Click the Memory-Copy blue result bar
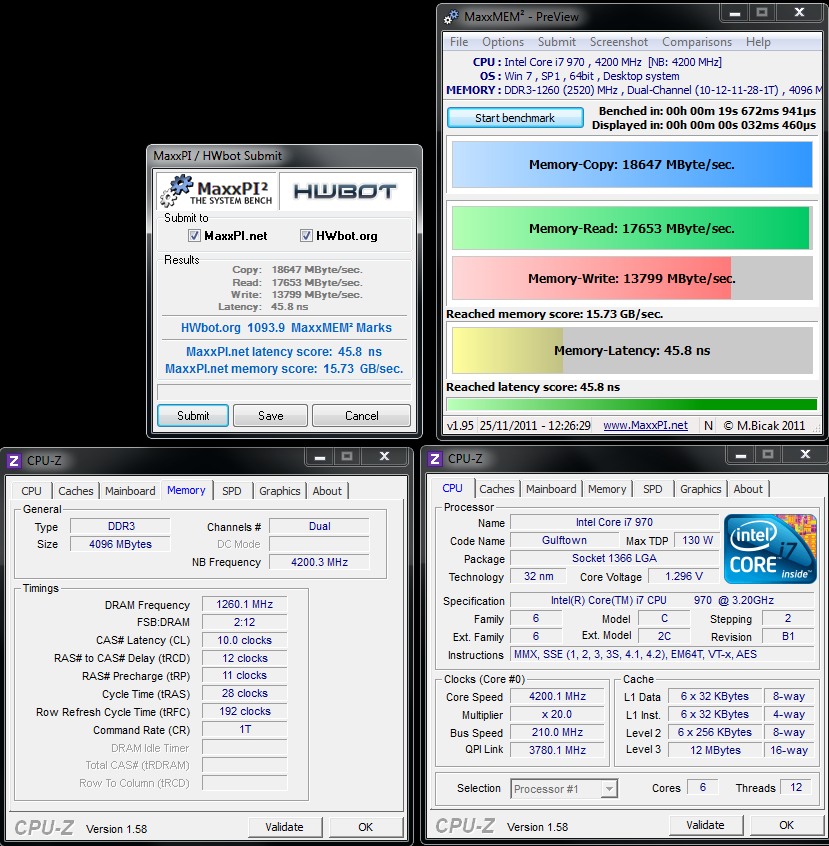829x846 pixels. point(632,165)
